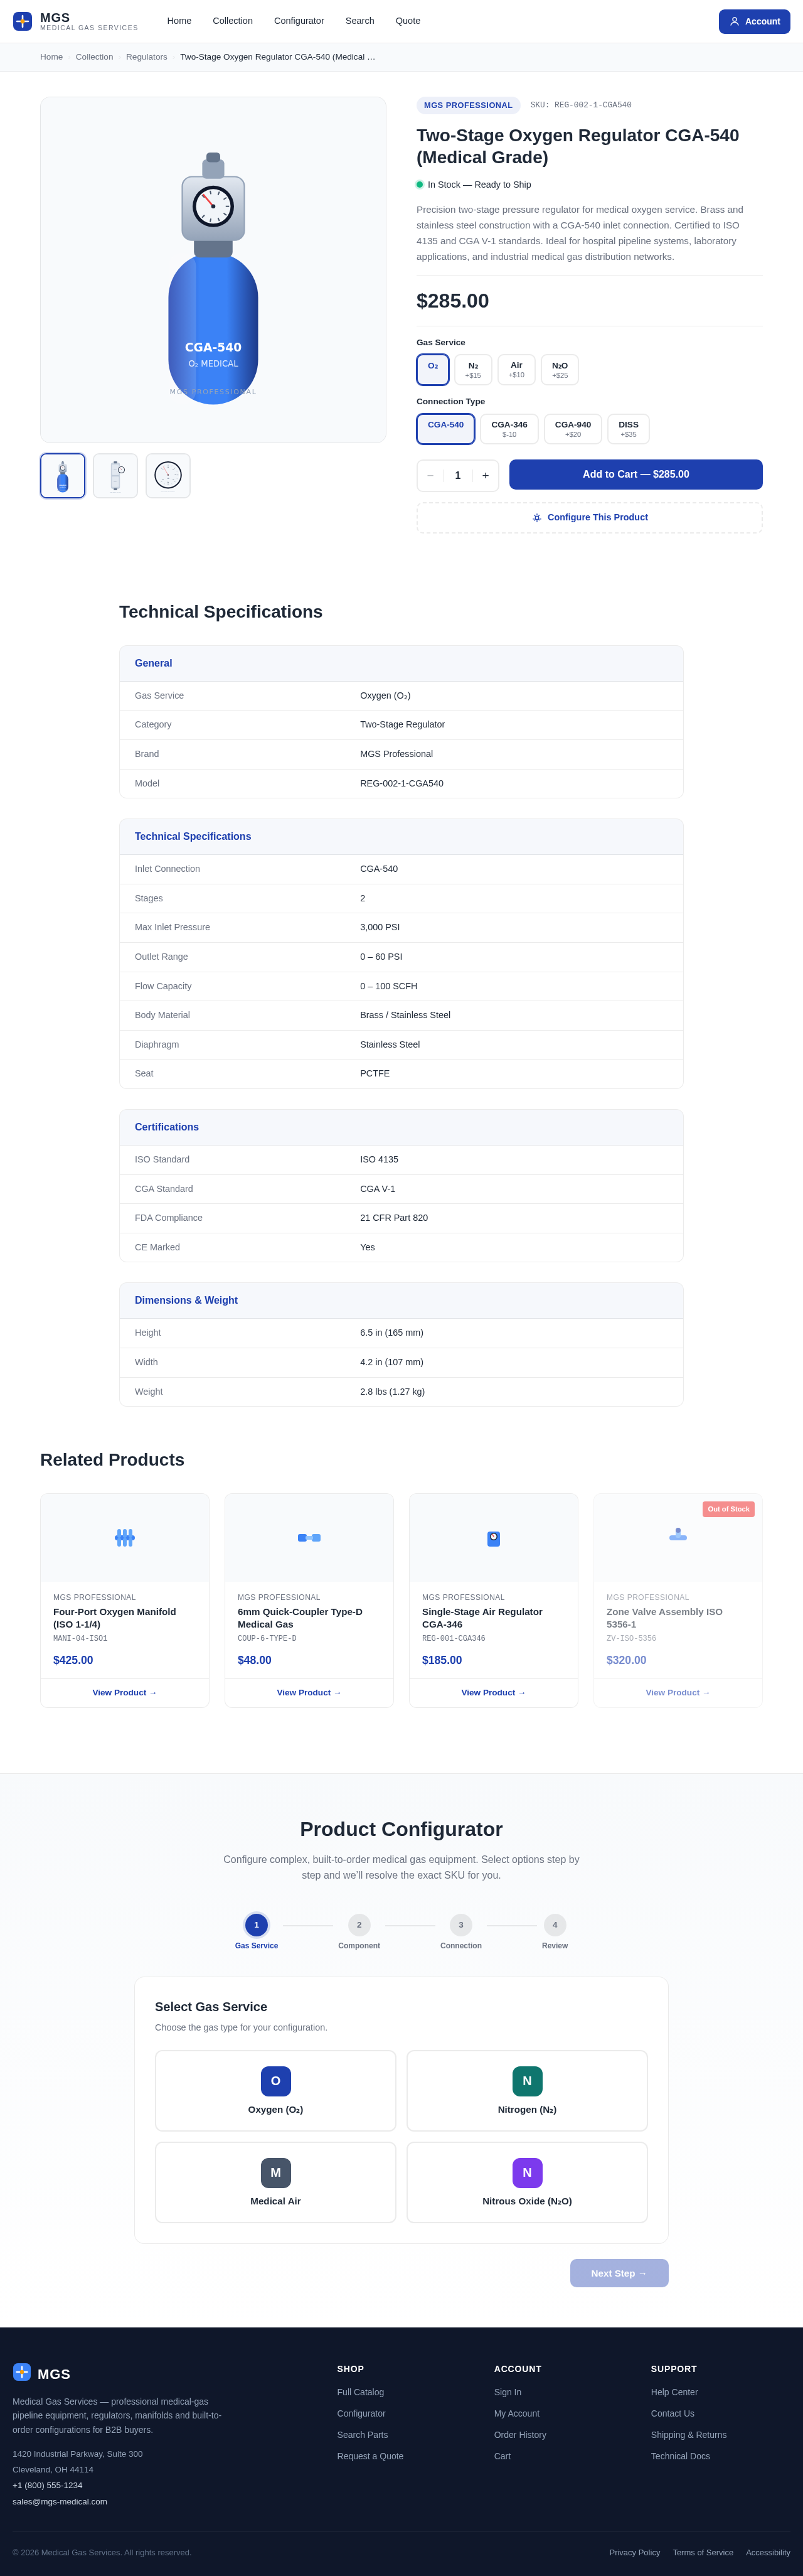Select the gauge dial thumbnail
This screenshot has width=803, height=2576.
168,476
